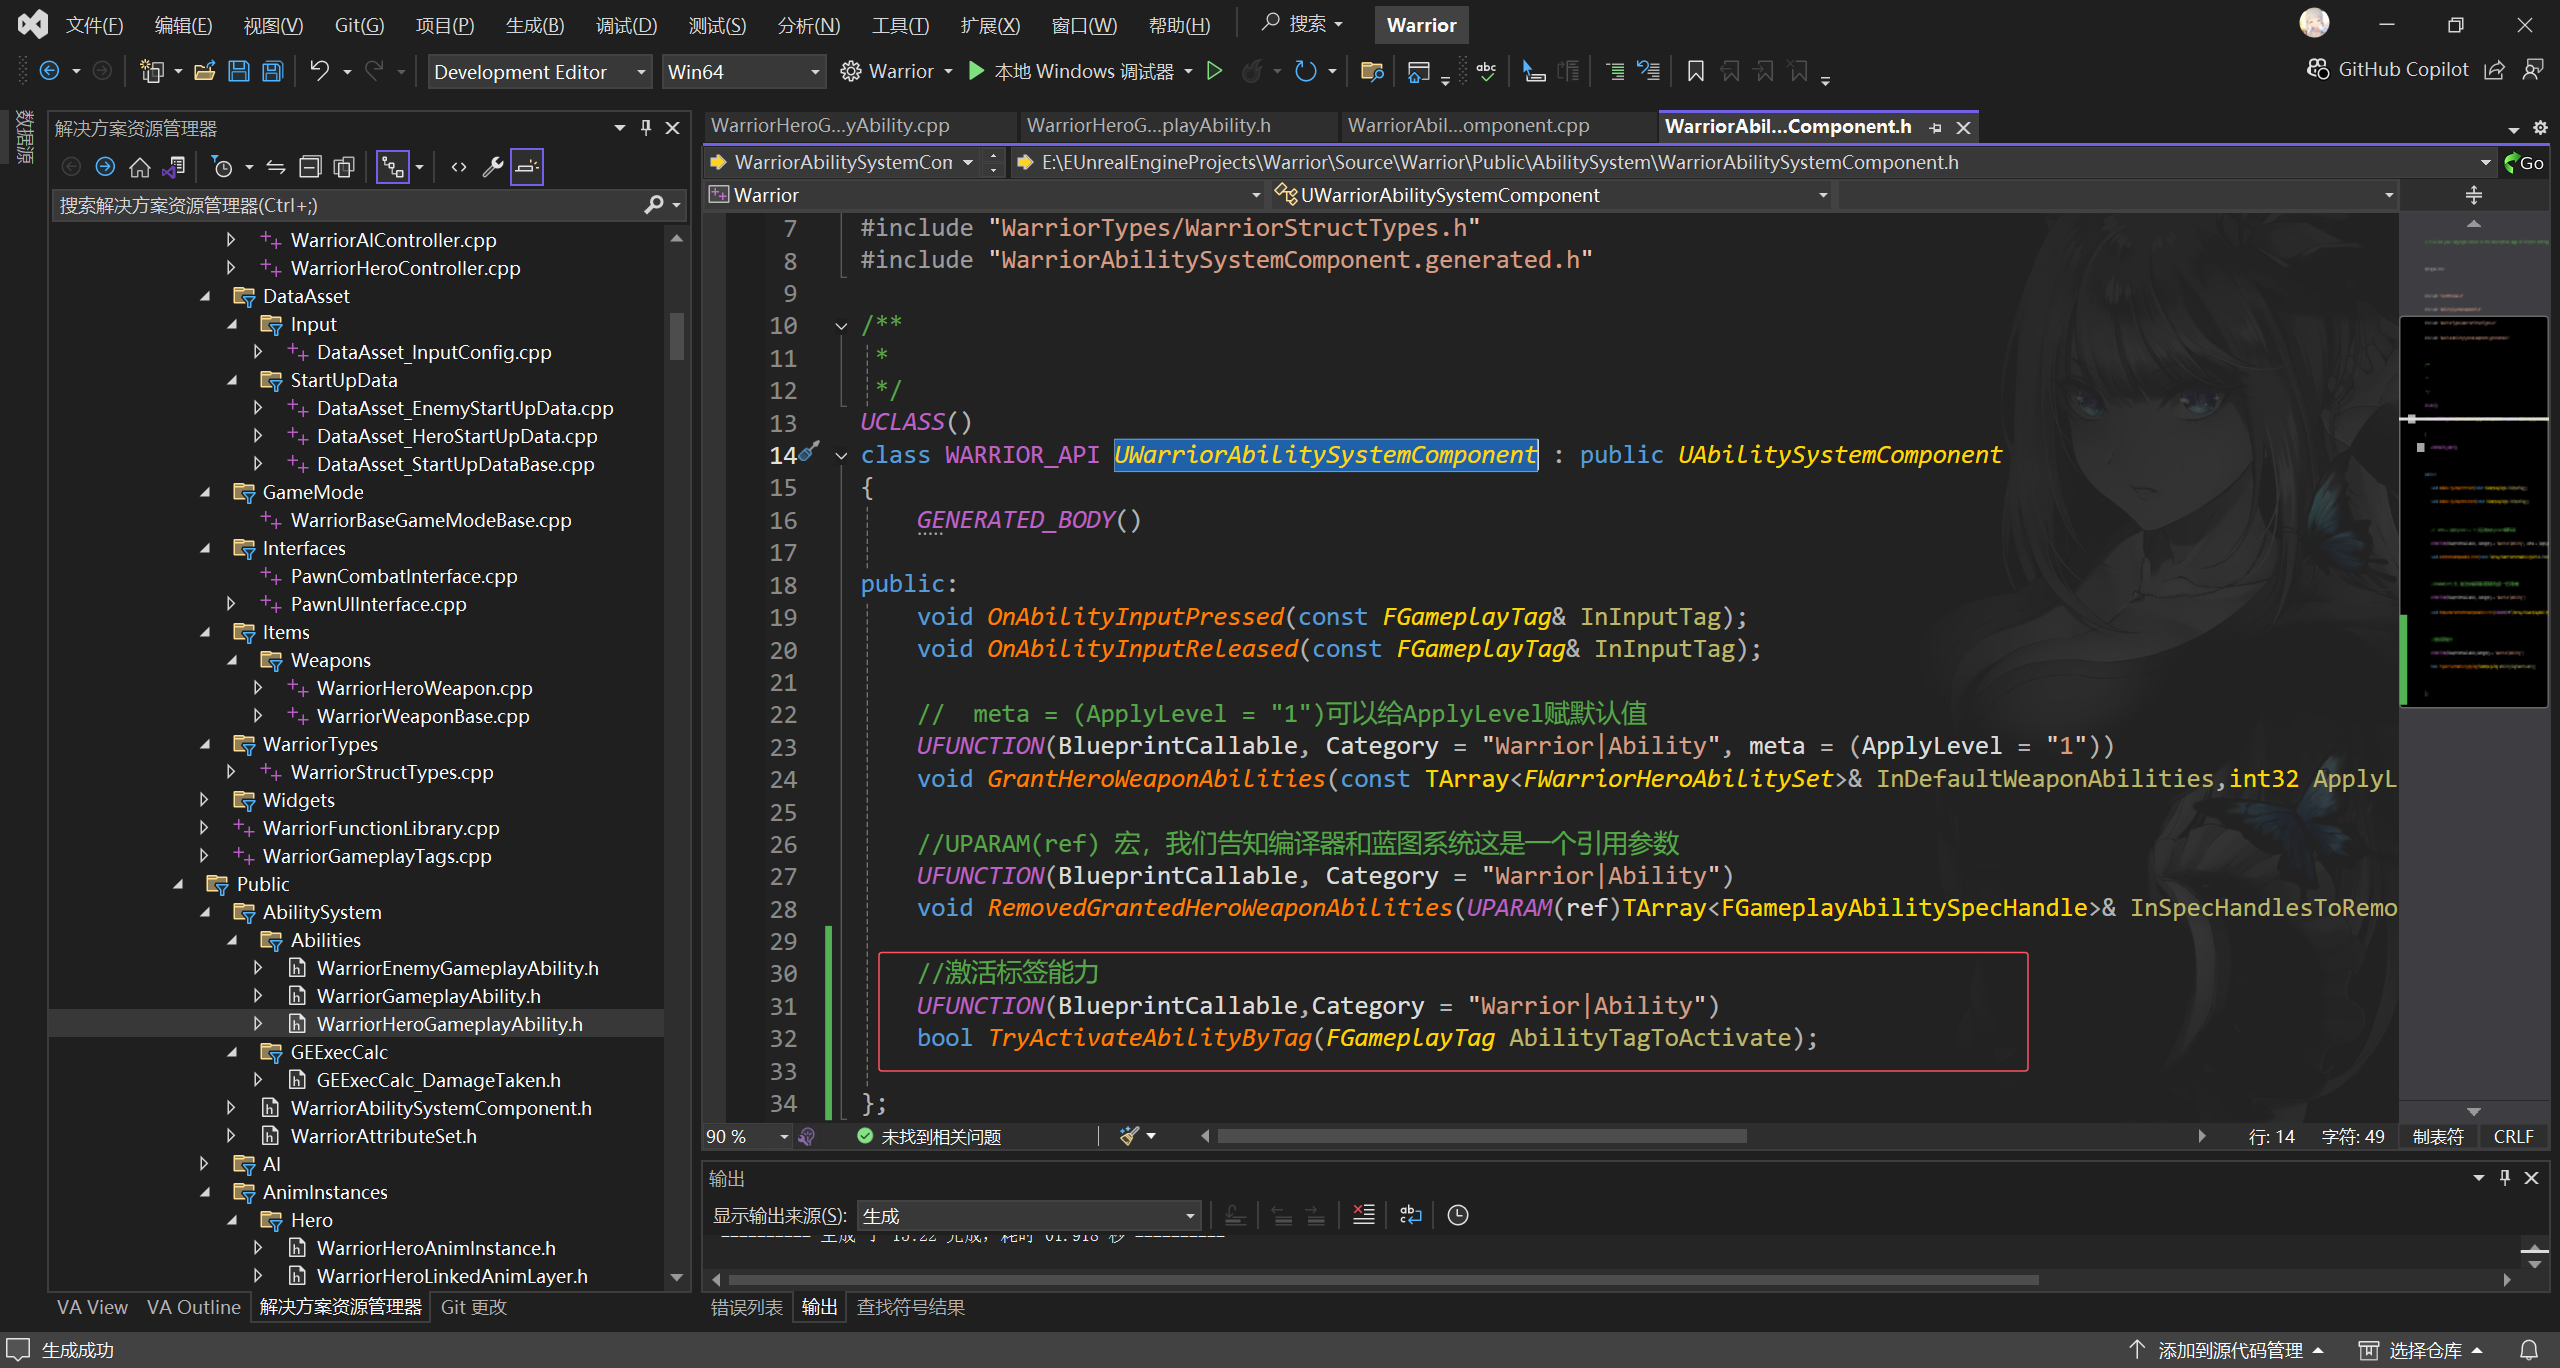Click the Find in Files folder icon
This screenshot has height=1368, width=2560.
click(1372, 71)
